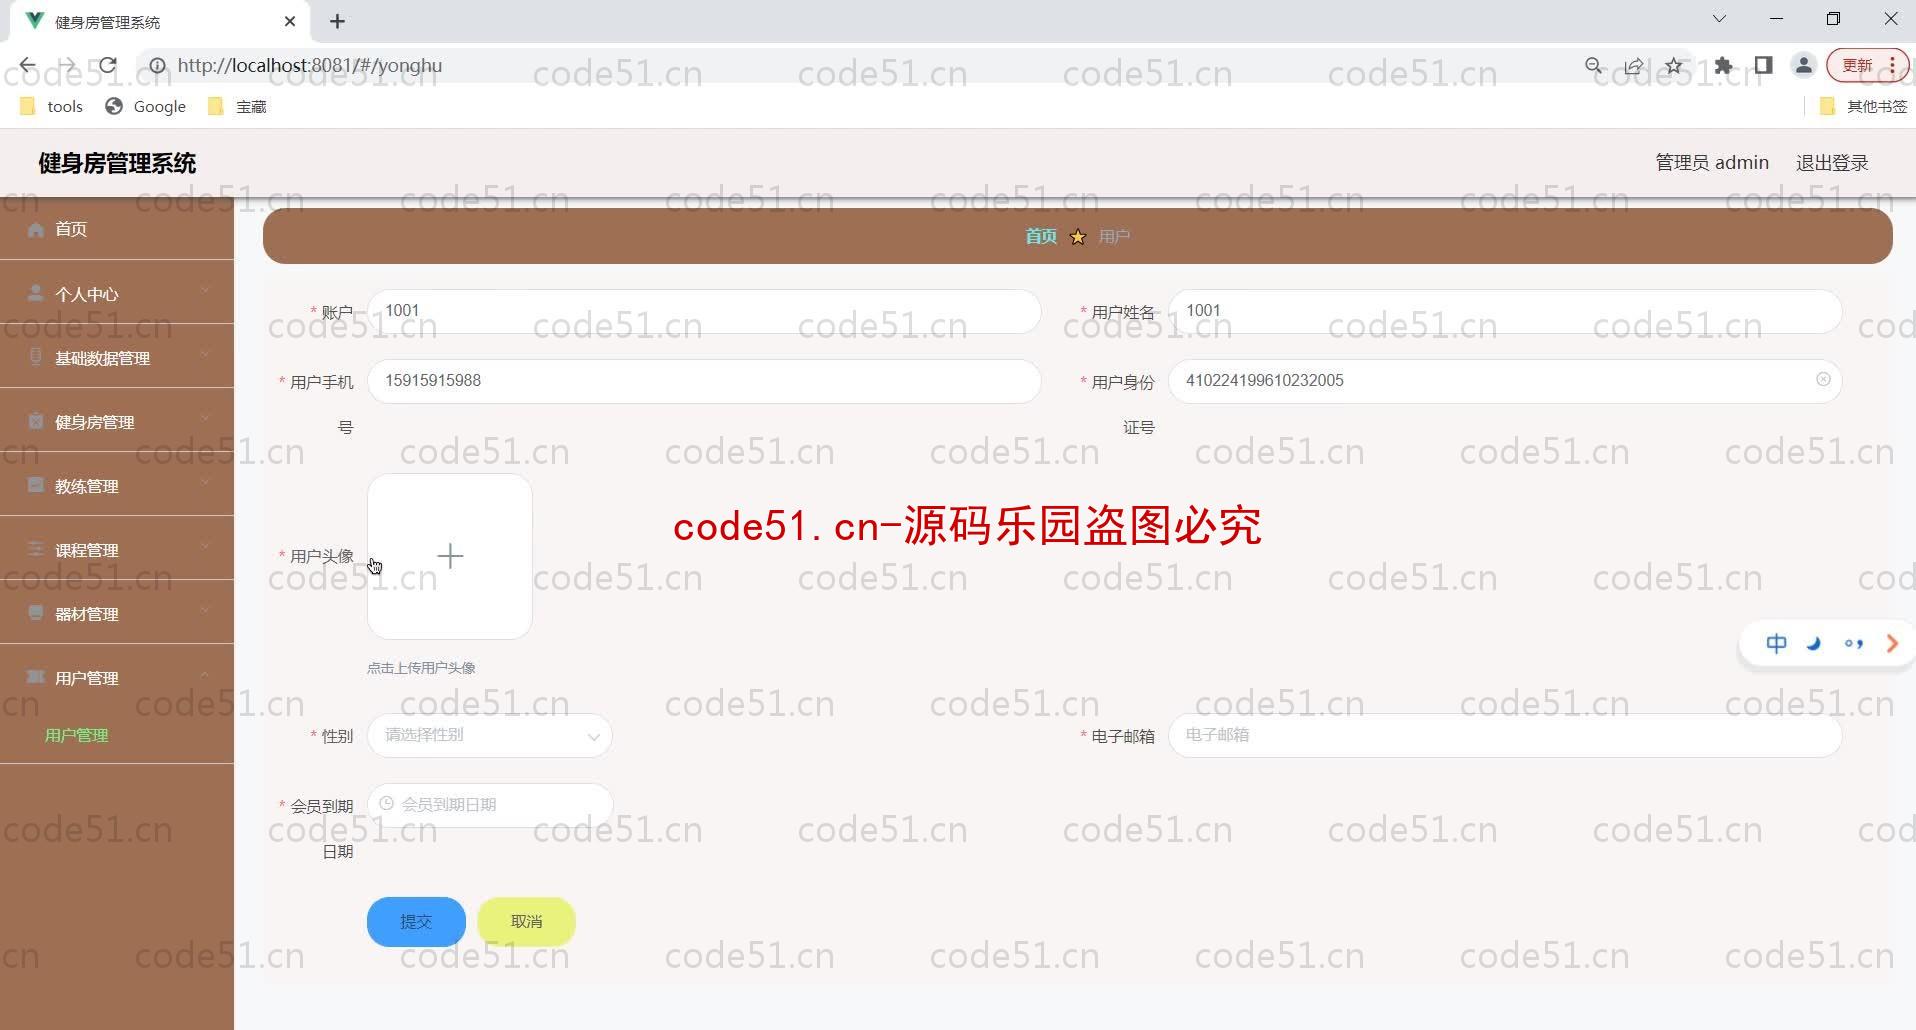Close the 健身房管理系统 tab

[x=290, y=21]
